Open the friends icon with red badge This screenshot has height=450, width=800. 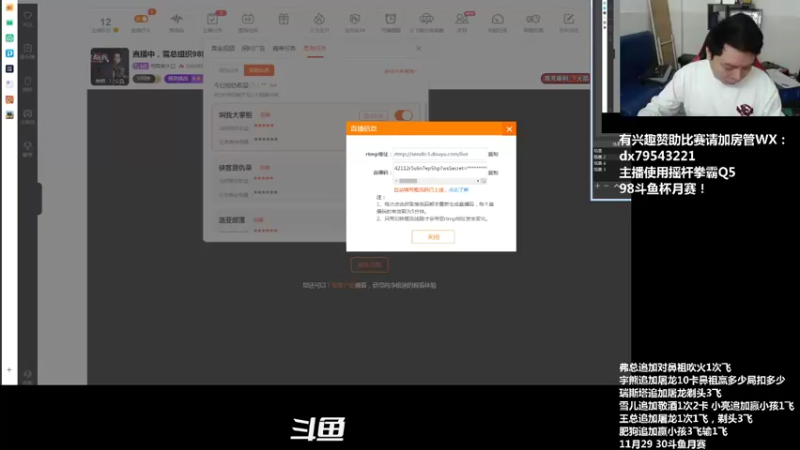462,19
